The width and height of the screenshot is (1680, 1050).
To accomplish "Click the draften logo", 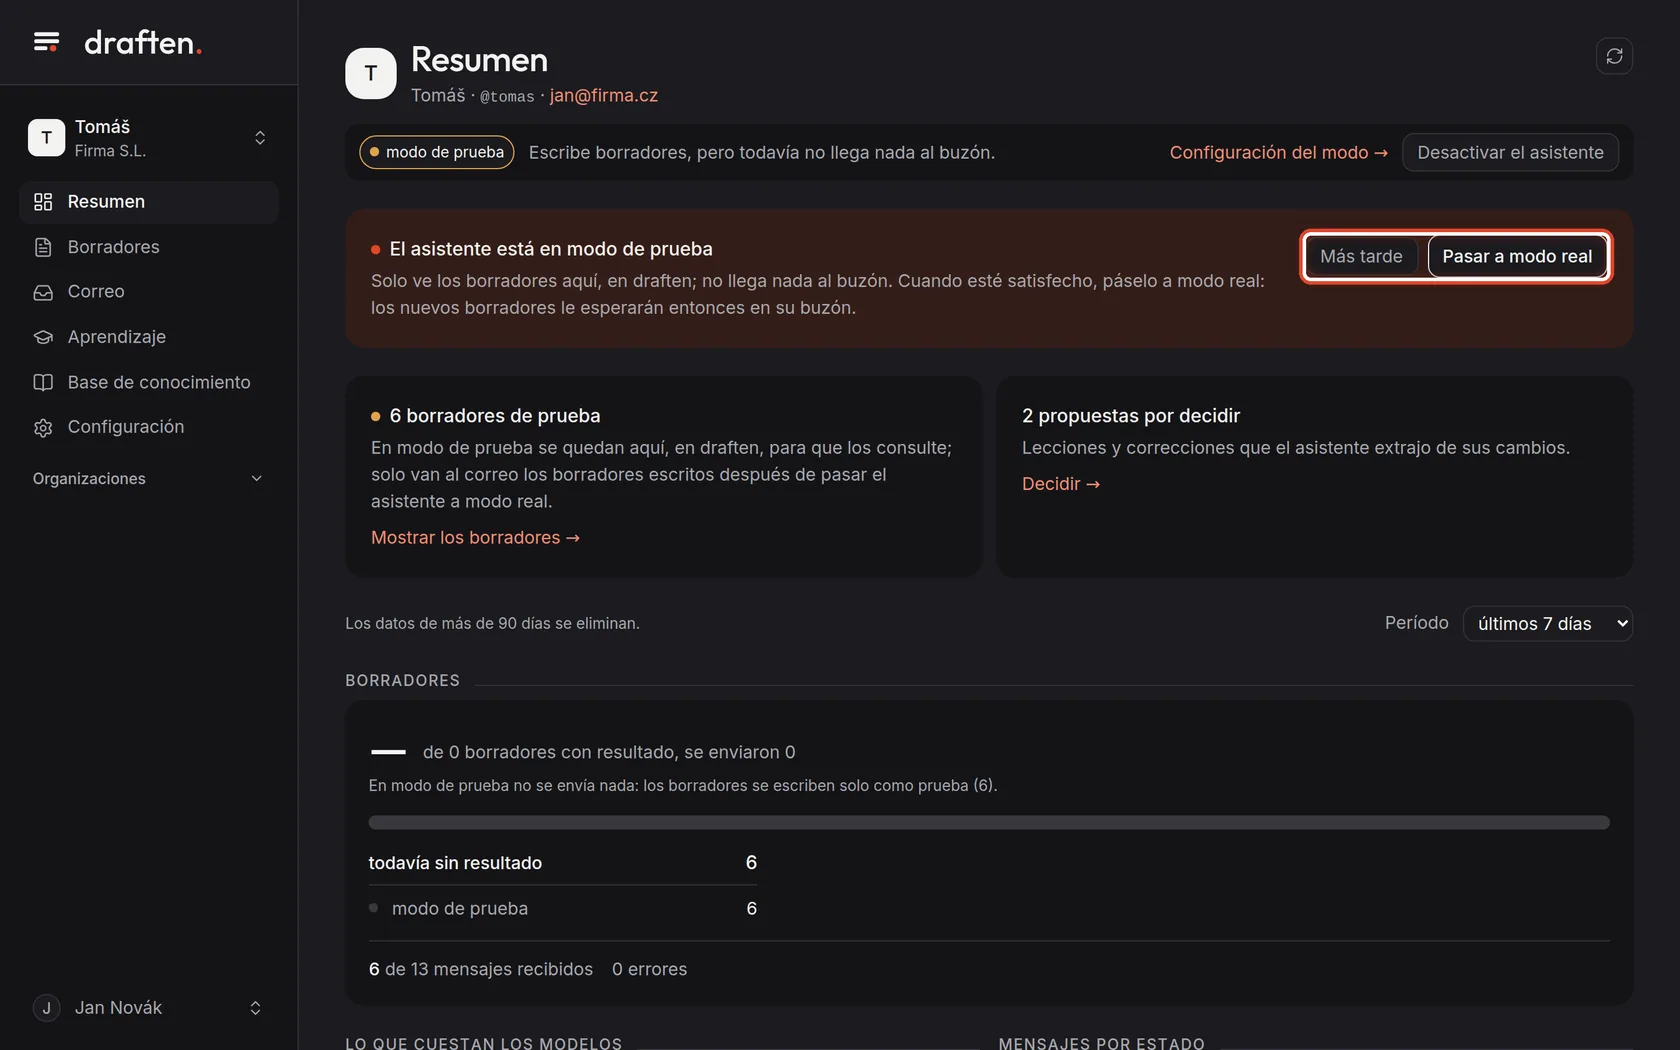I will (x=143, y=42).
